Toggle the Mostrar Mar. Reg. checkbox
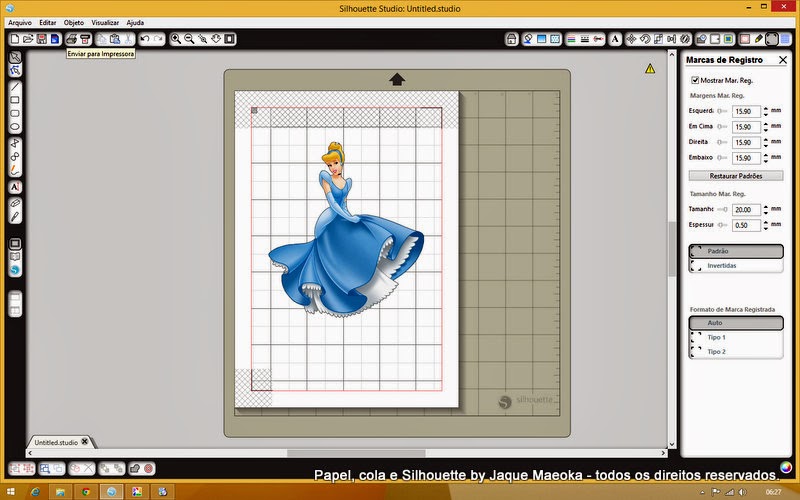Viewport: 800px width, 500px height. coord(694,80)
